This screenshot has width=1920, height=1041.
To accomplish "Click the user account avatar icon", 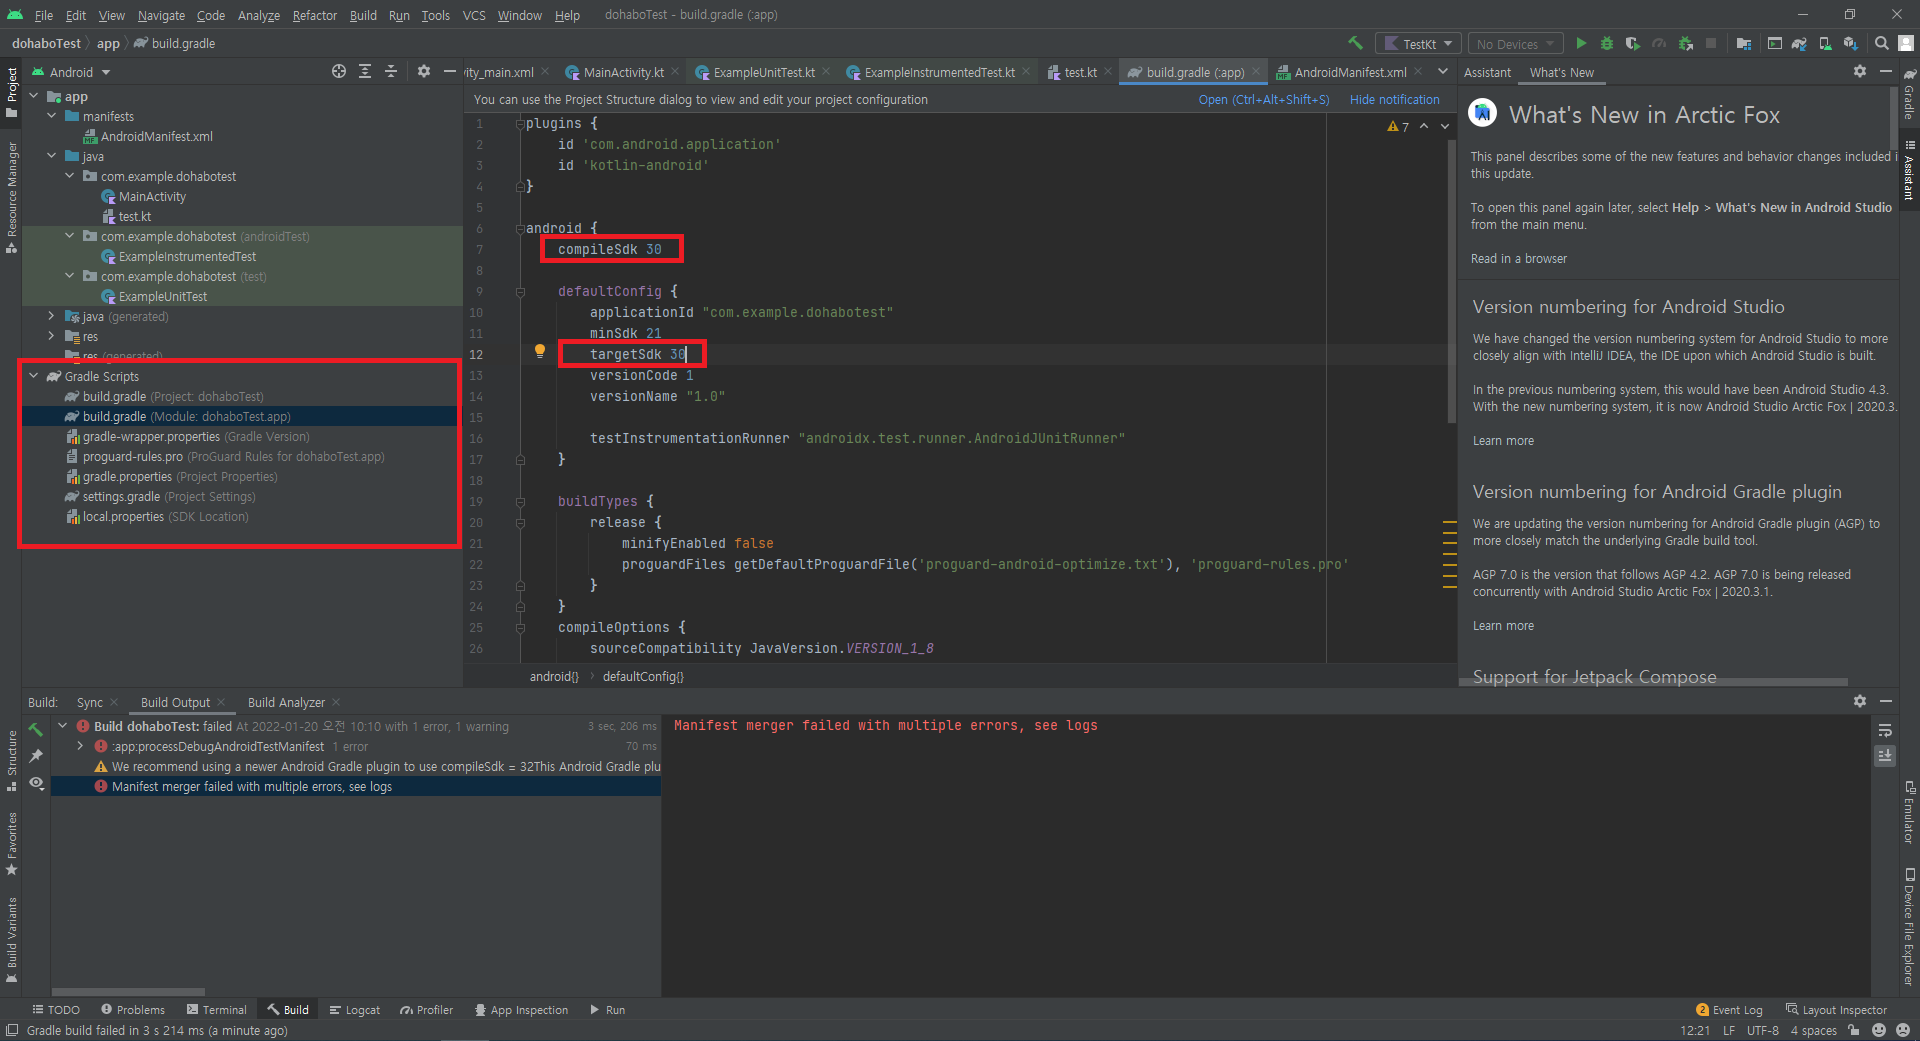I will coord(1906,43).
